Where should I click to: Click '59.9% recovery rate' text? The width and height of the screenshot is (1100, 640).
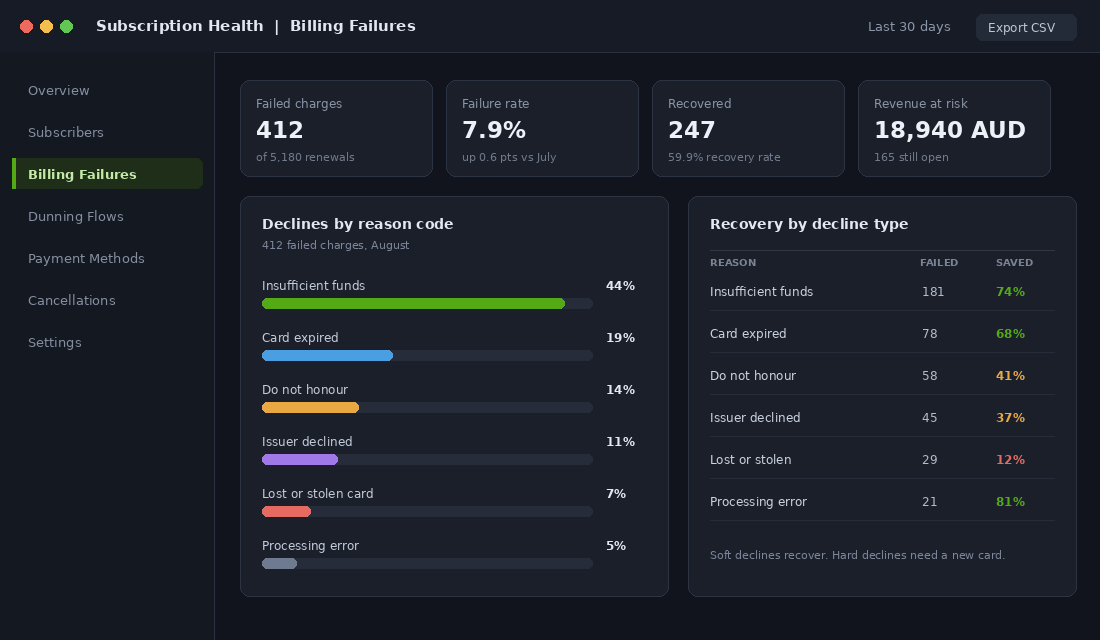[724, 157]
